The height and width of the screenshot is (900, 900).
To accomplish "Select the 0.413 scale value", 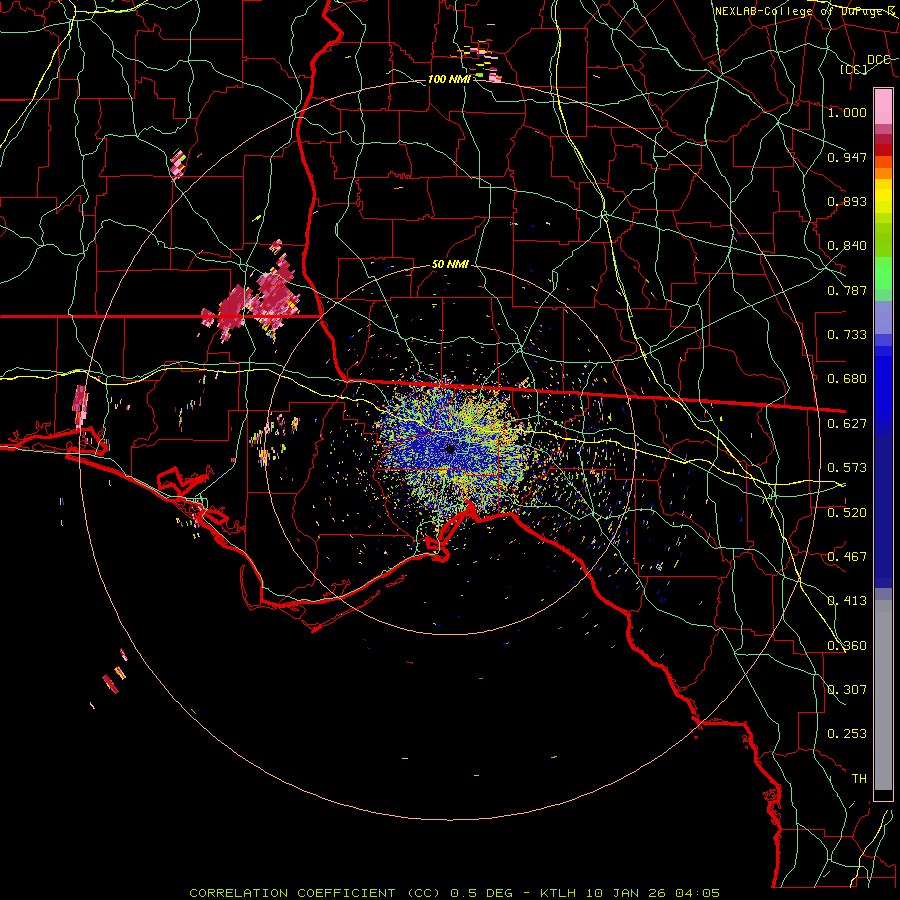I will pyautogui.click(x=847, y=601).
